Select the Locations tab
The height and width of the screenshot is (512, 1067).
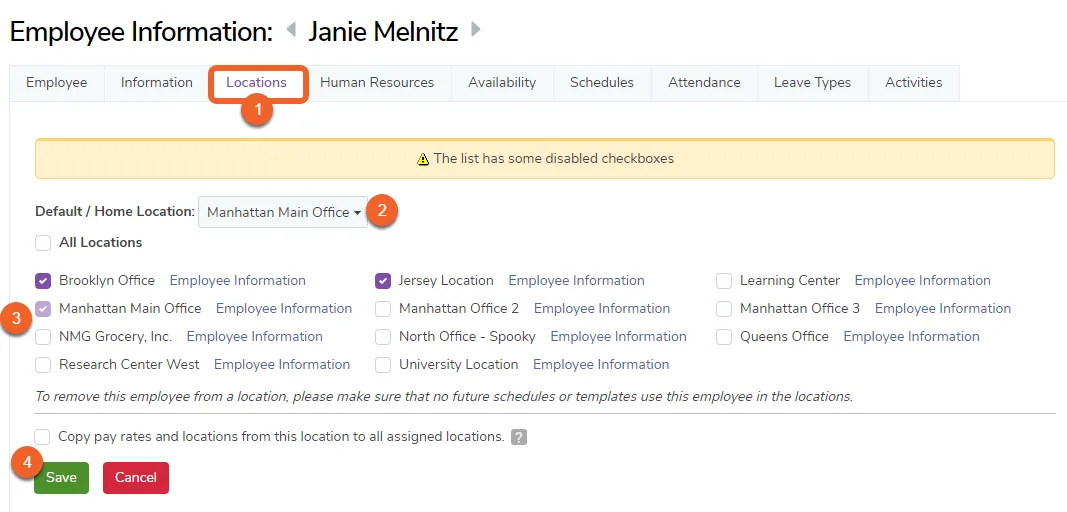pos(257,82)
